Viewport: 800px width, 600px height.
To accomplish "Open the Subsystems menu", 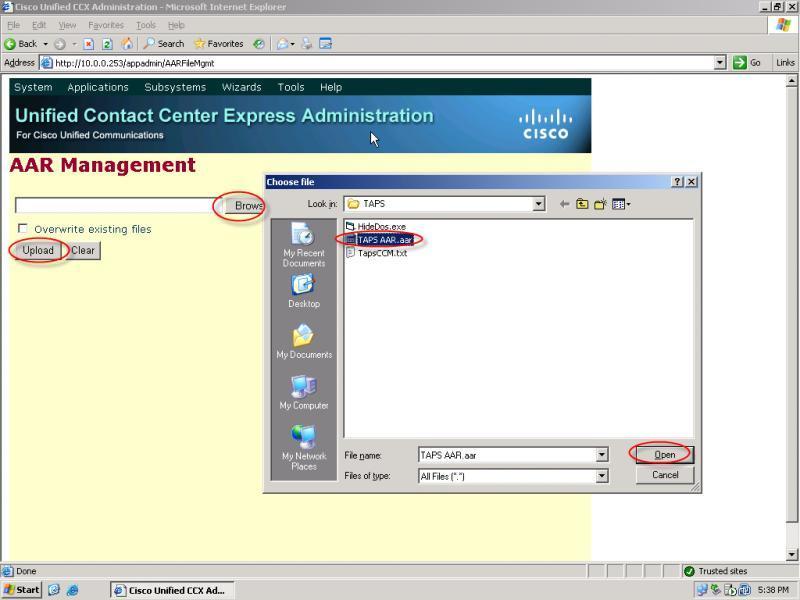I will [175, 87].
